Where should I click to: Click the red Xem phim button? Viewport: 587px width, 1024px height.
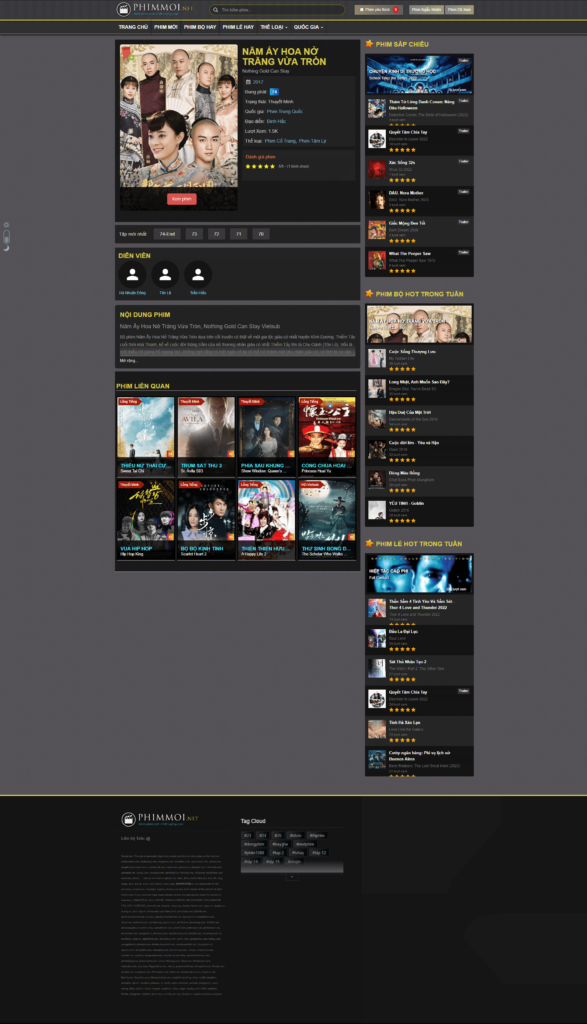click(x=182, y=199)
